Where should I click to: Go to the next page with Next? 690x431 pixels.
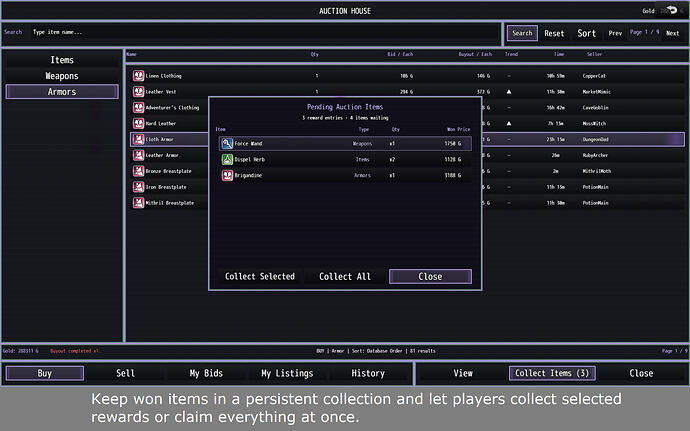[x=672, y=33]
